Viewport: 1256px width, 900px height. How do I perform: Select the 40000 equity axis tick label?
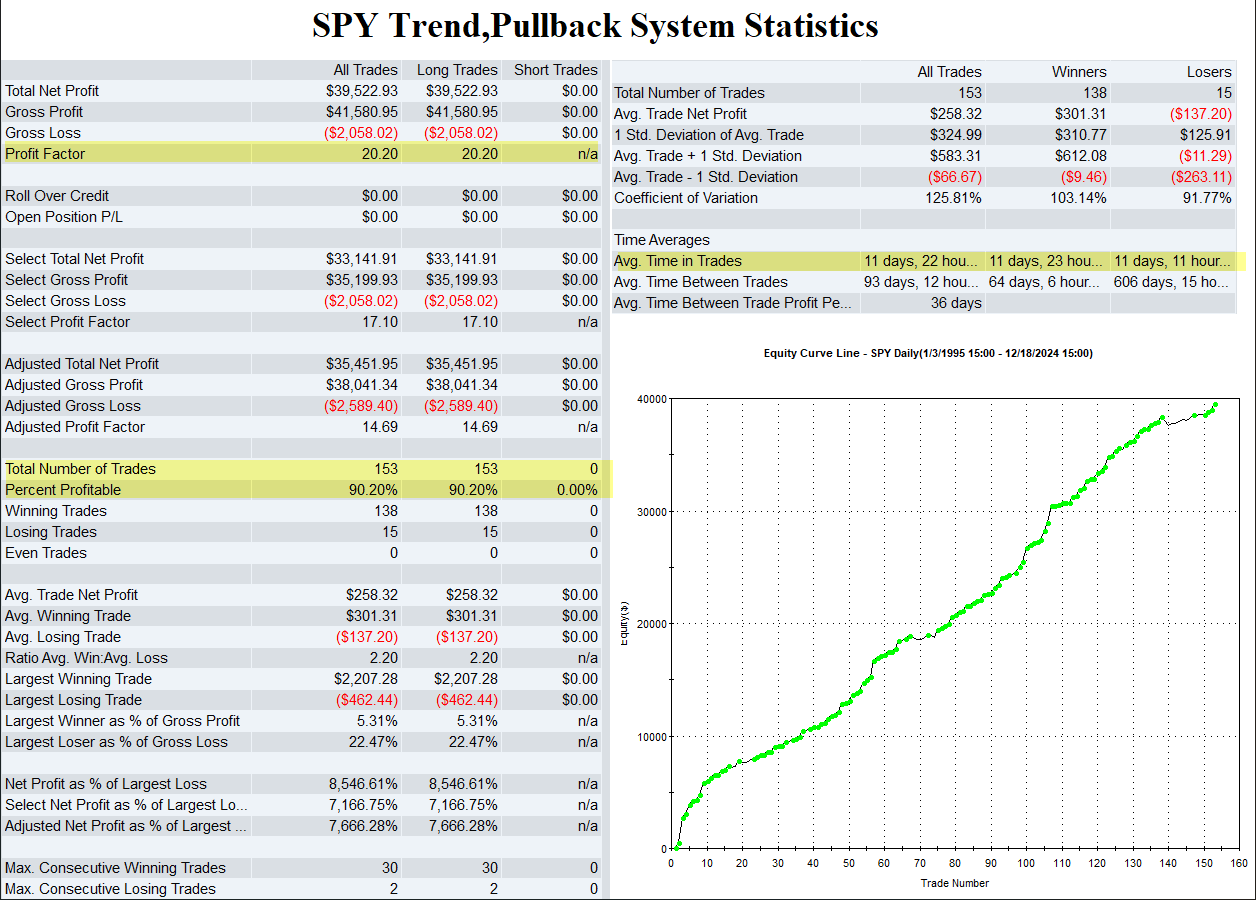click(650, 399)
